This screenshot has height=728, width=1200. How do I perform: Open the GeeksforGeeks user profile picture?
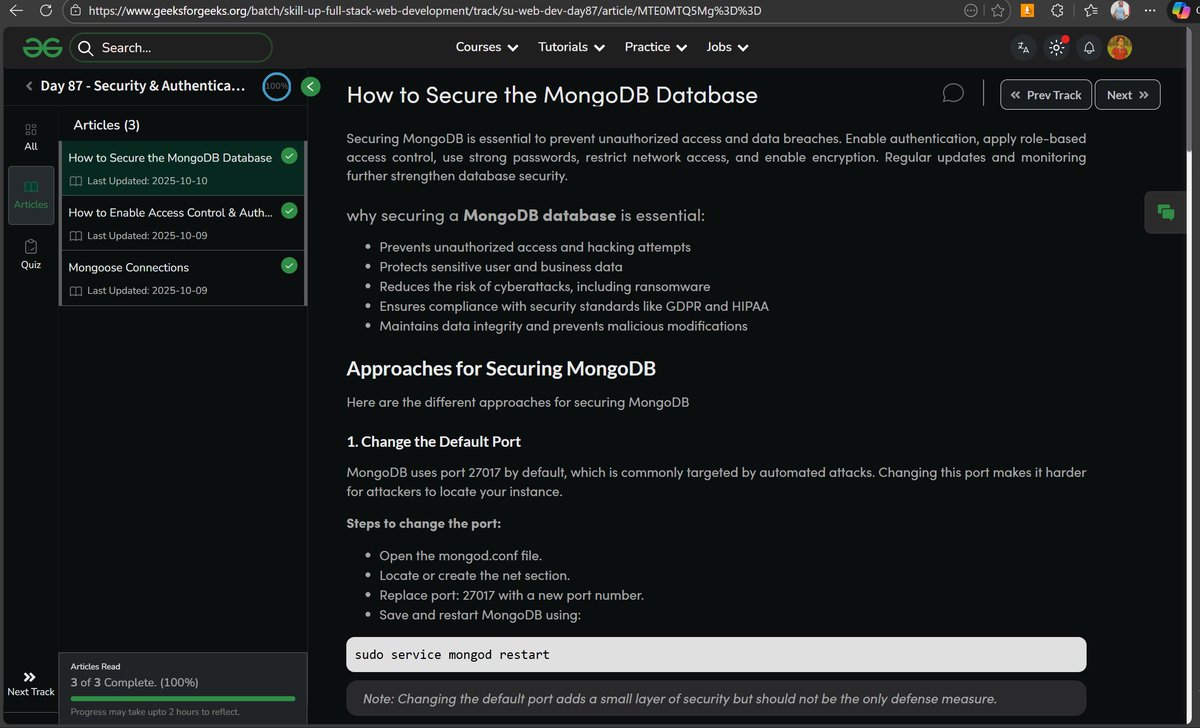click(x=1119, y=47)
